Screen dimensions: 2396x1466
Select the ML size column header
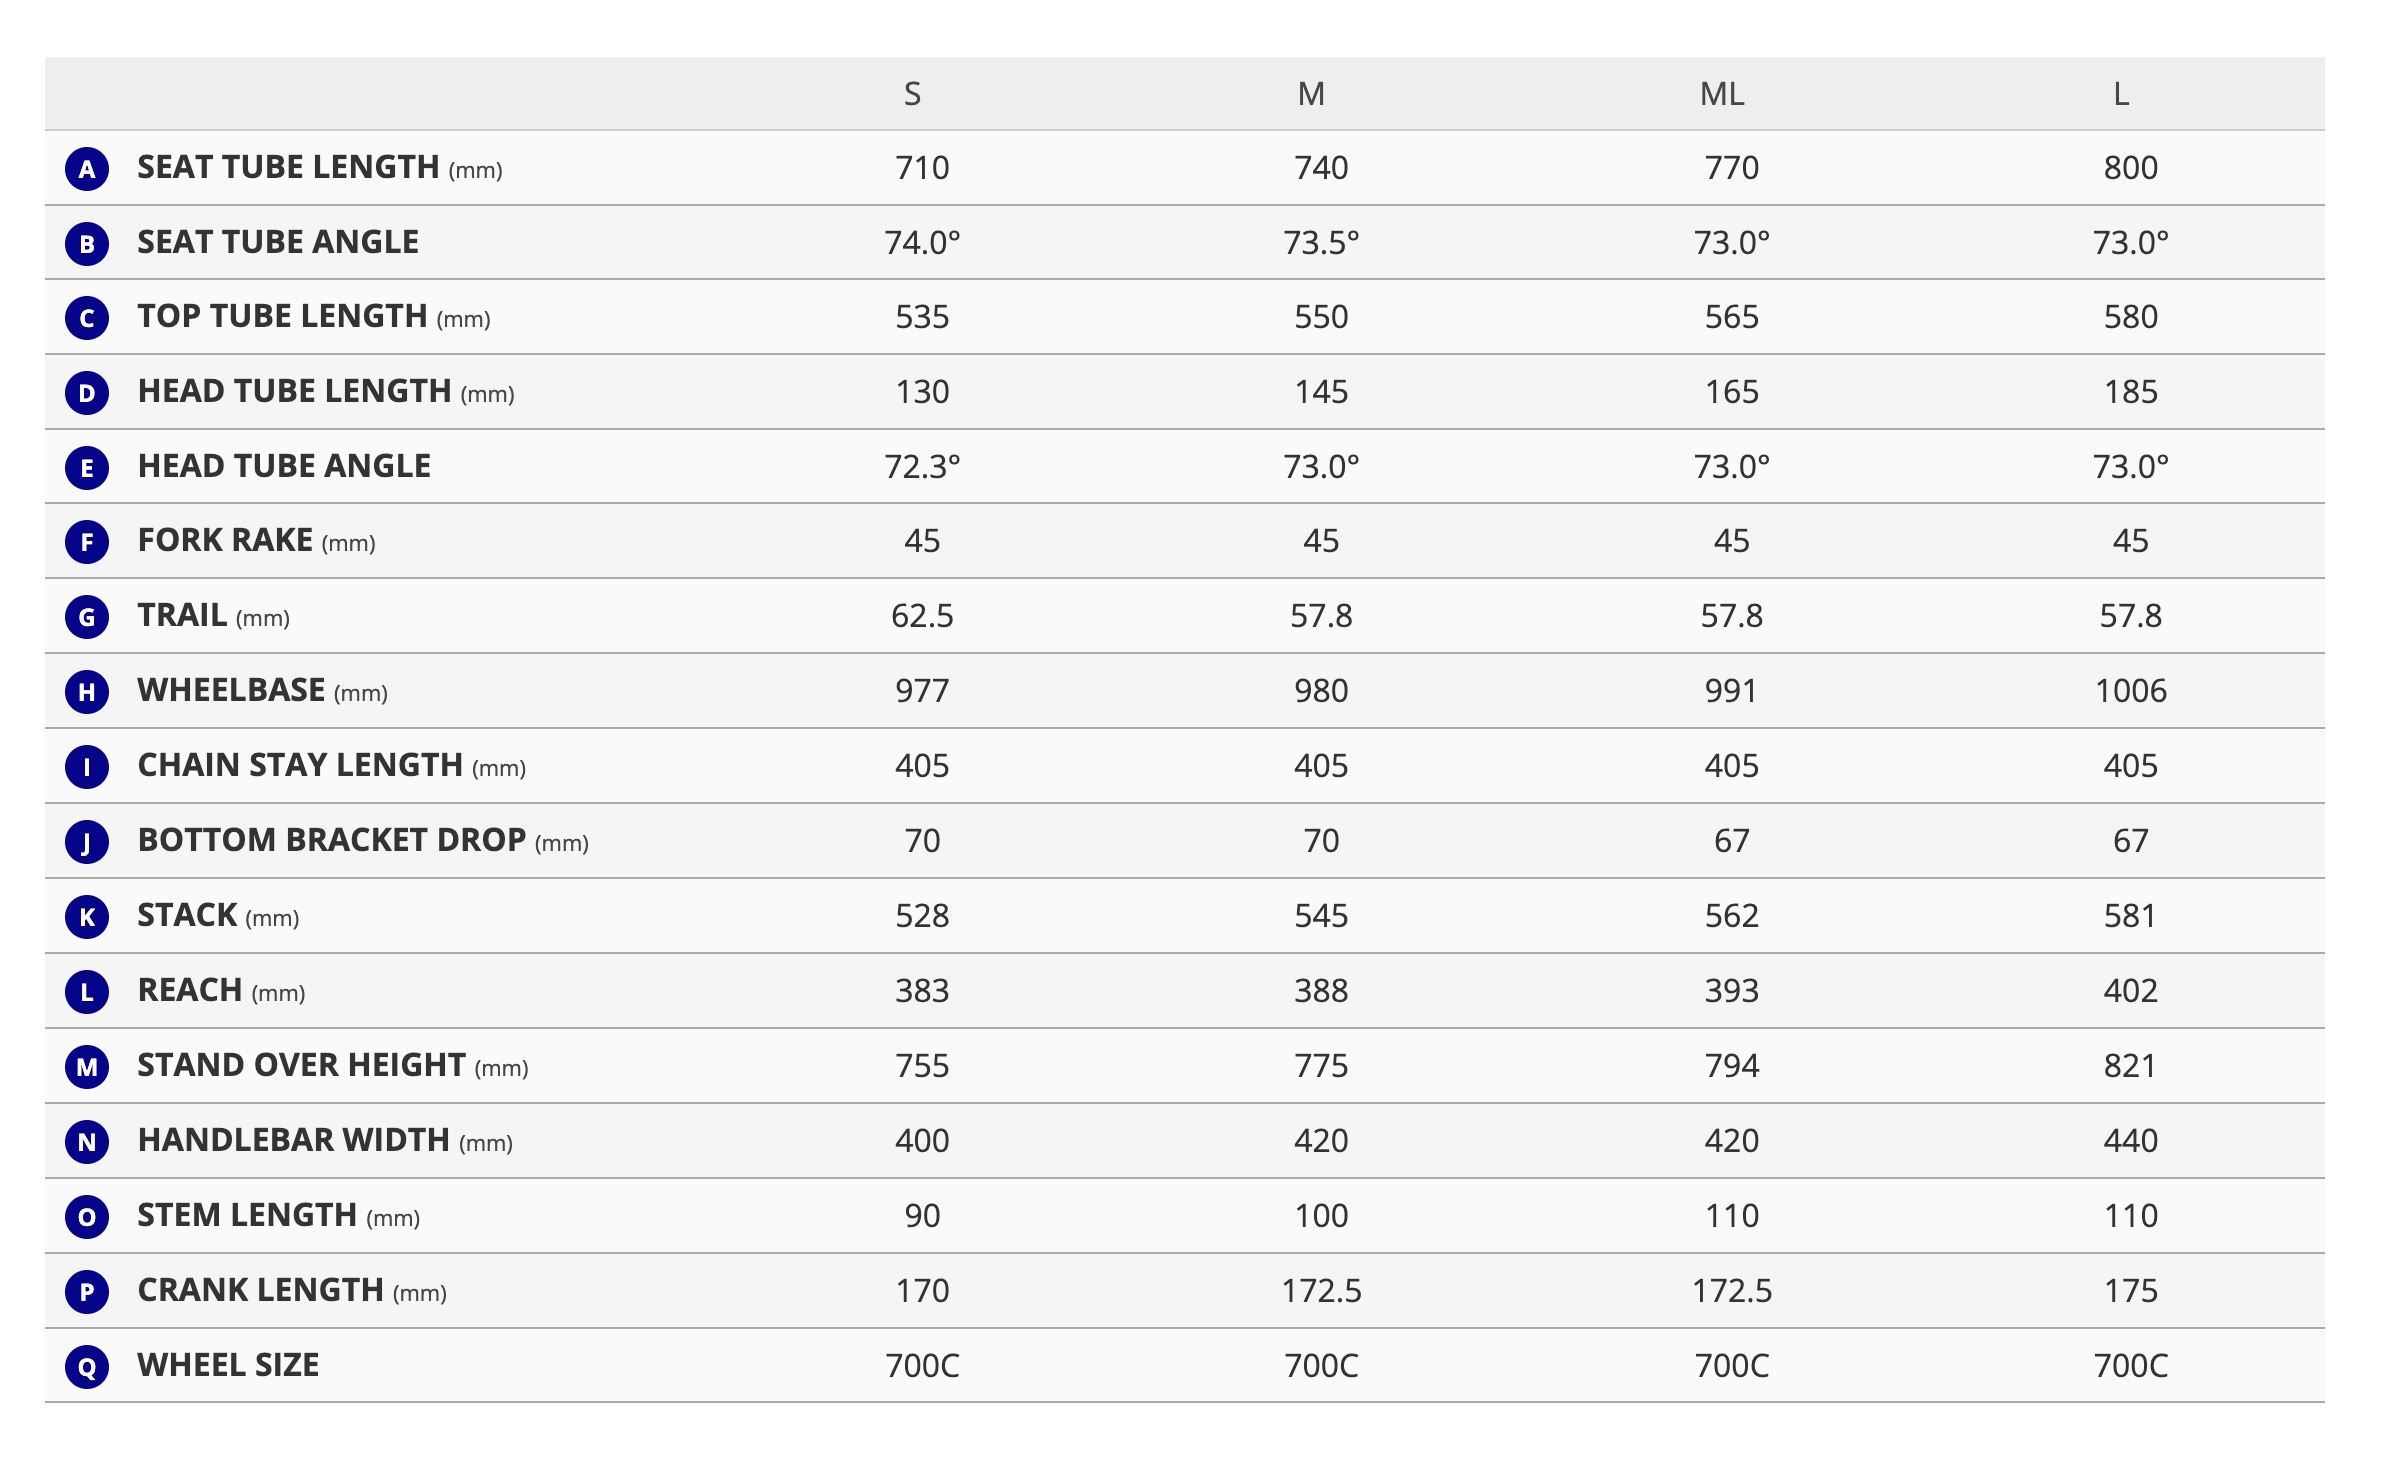tap(1722, 94)
